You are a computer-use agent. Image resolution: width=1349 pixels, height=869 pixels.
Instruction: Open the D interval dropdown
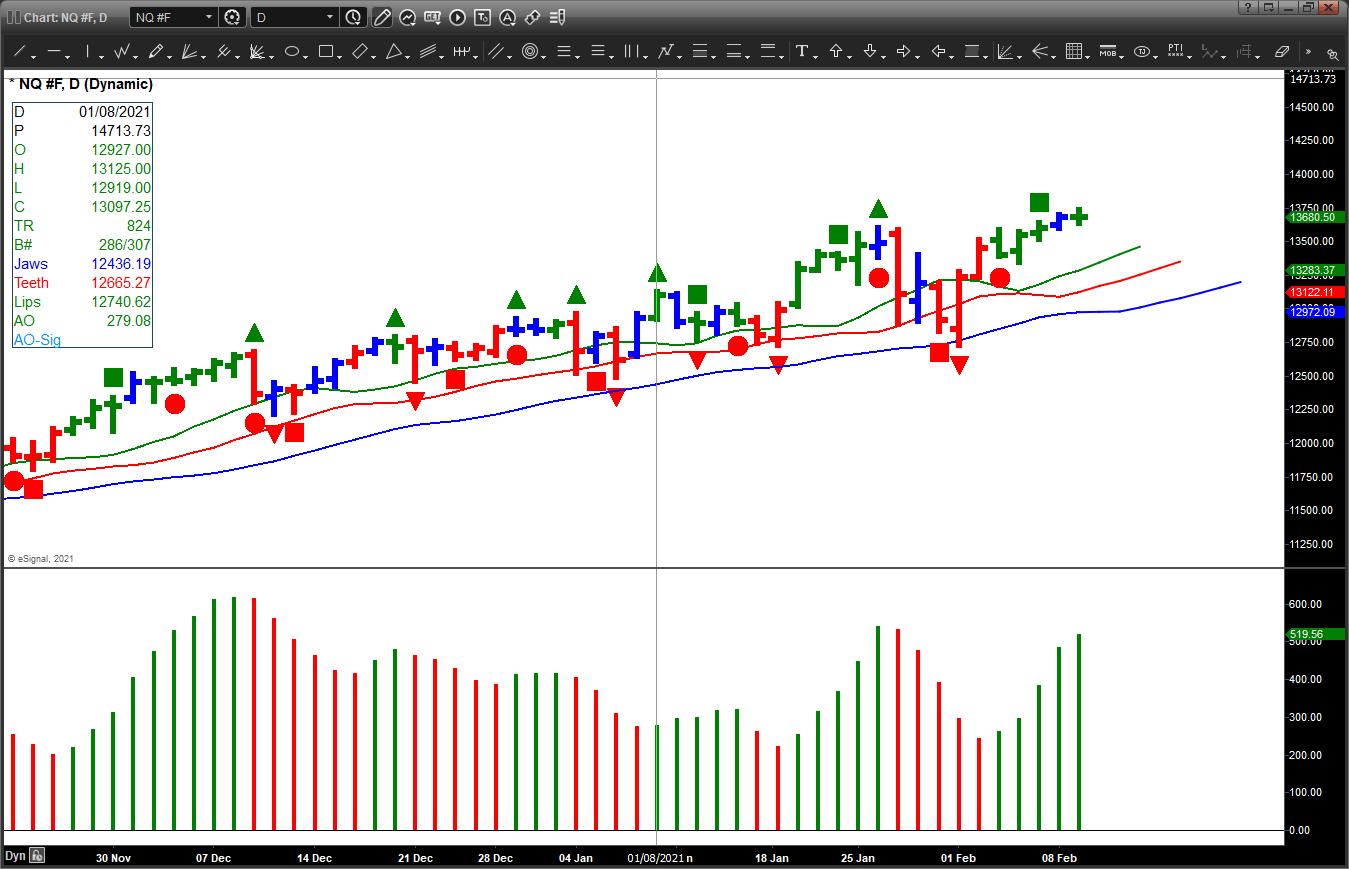pyautogui.click(x=330, y=17)
